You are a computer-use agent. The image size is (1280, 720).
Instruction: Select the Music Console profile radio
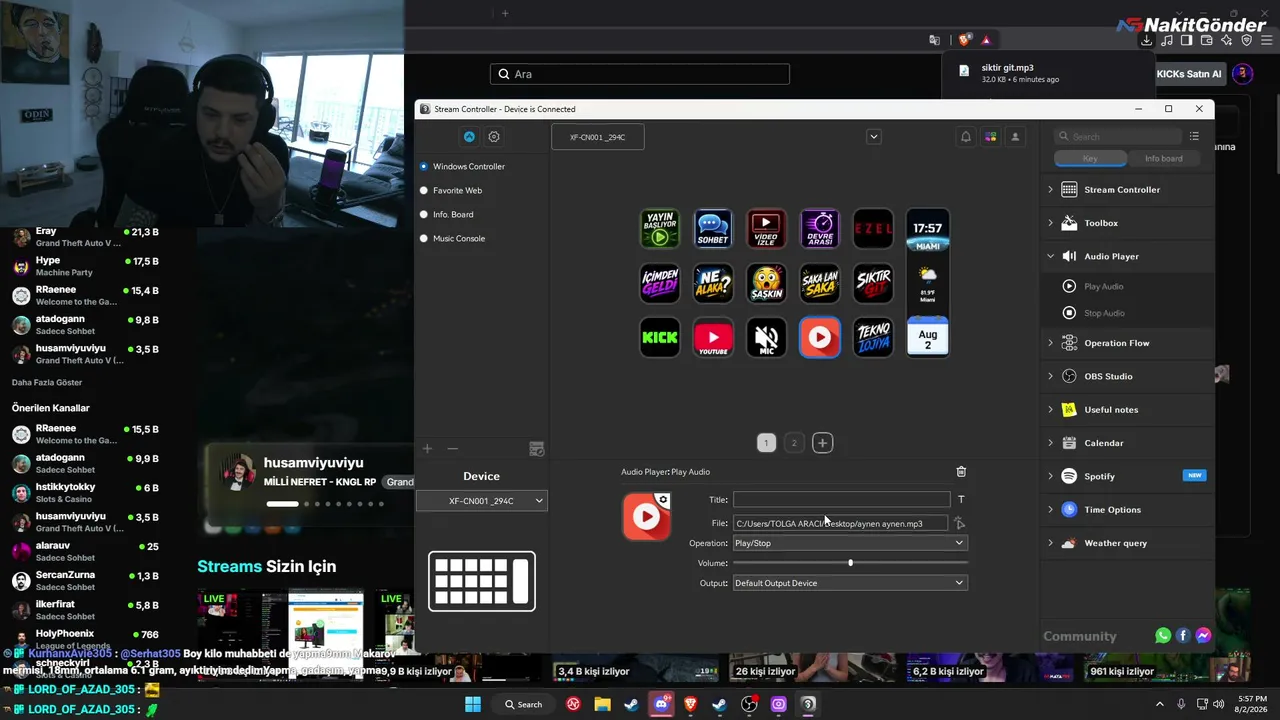click(424, 238)
